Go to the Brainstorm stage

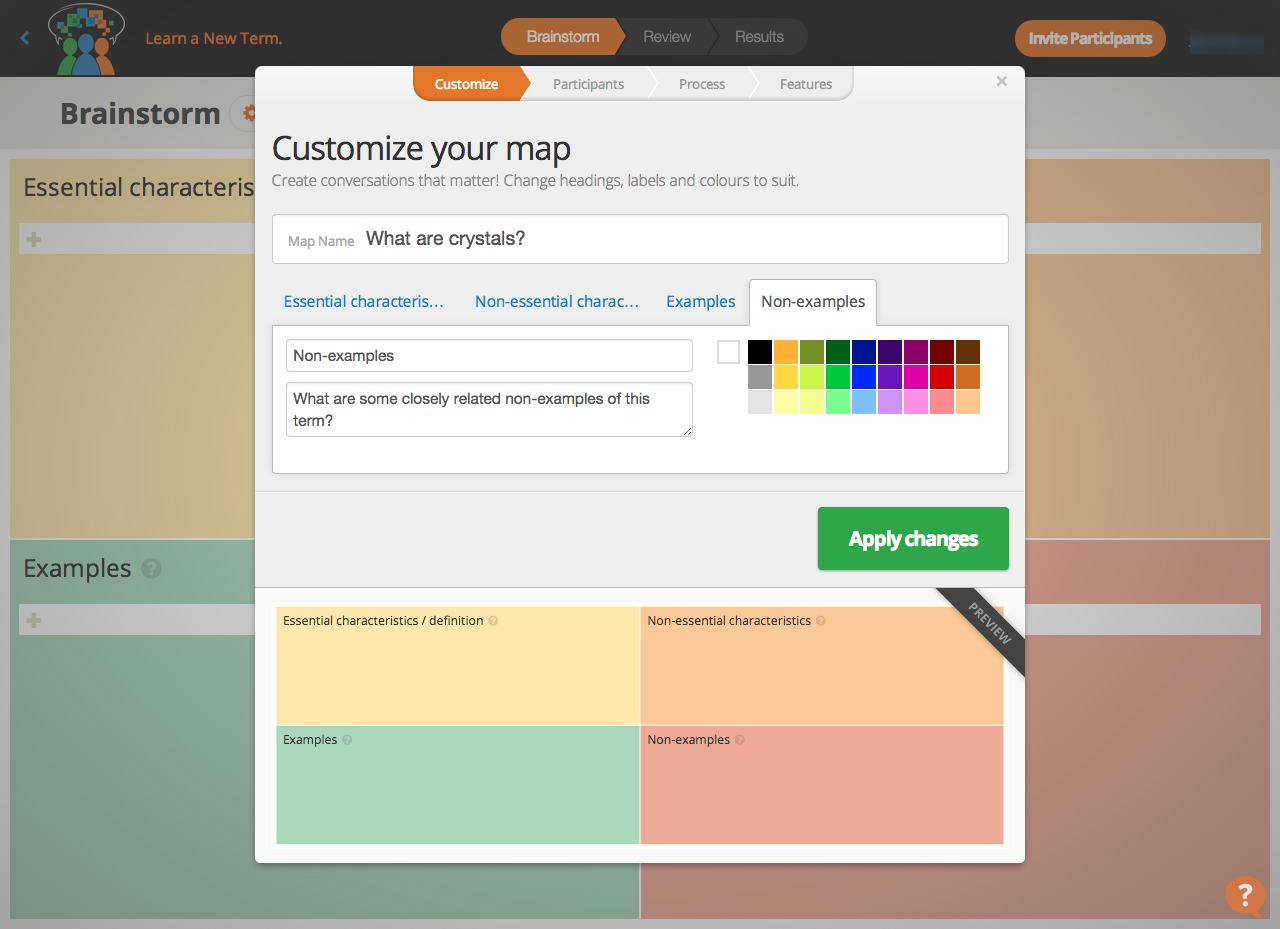point(563,37)
